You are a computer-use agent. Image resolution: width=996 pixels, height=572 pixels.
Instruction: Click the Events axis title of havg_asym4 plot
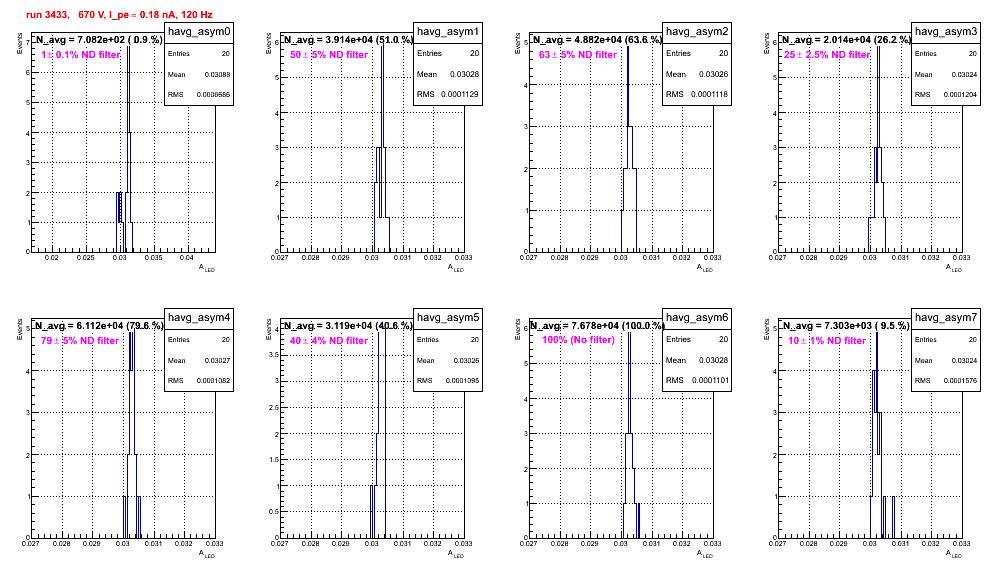(20, 329)
